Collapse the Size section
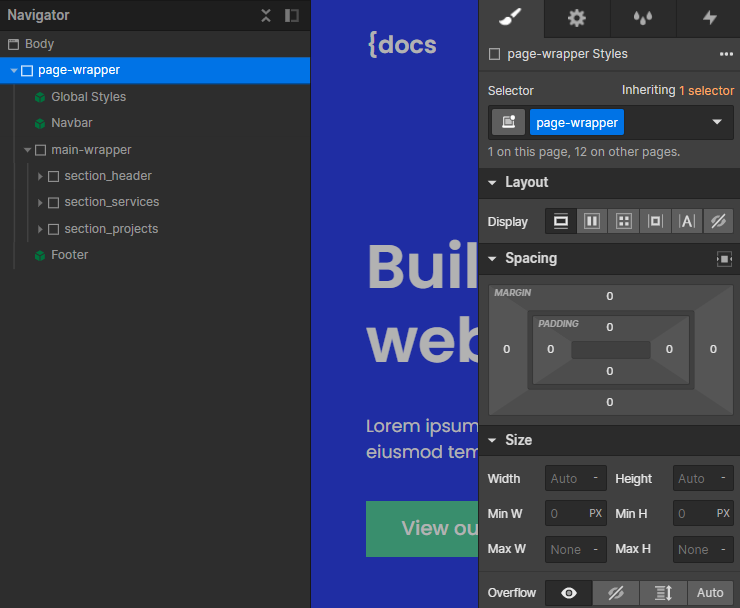Image resolution: width=740 pixels, height=608 pixels. pyautogui.click(x=492, y=440)
